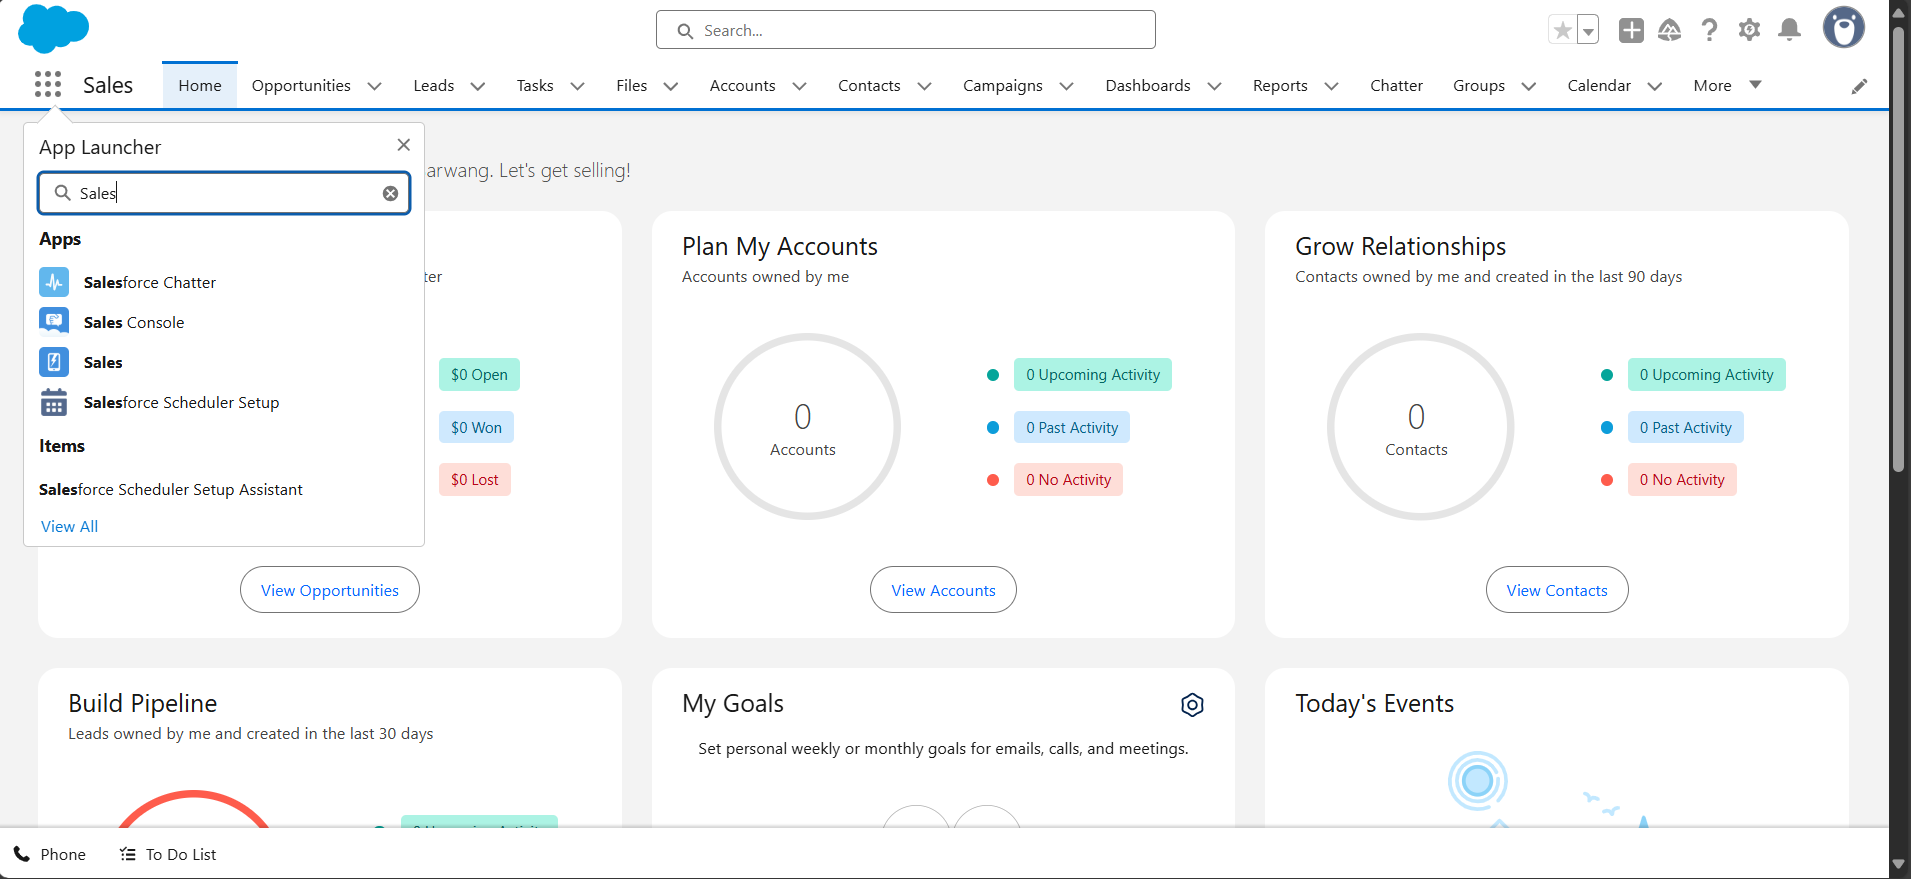Click the App Launcher search field
The image size is (1911, 879).
point(224,193)
